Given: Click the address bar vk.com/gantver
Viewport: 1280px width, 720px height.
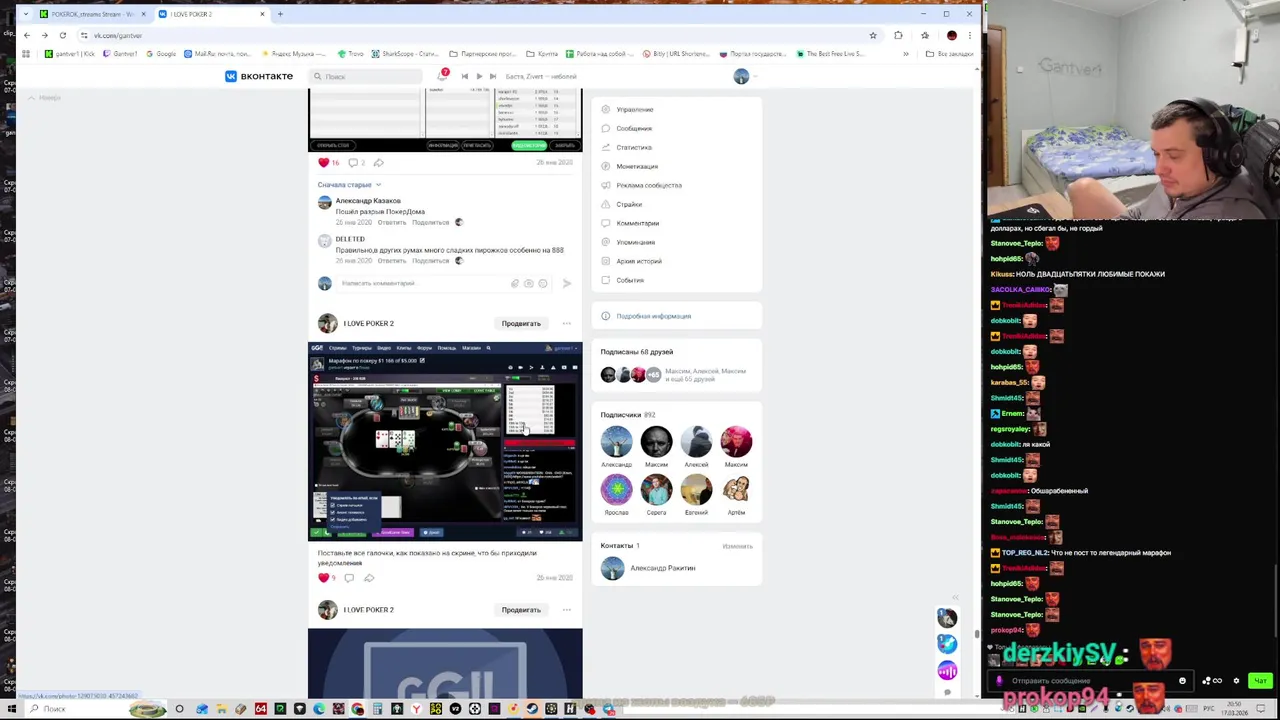Looking at the screenshot, I should tap(118, 35).
